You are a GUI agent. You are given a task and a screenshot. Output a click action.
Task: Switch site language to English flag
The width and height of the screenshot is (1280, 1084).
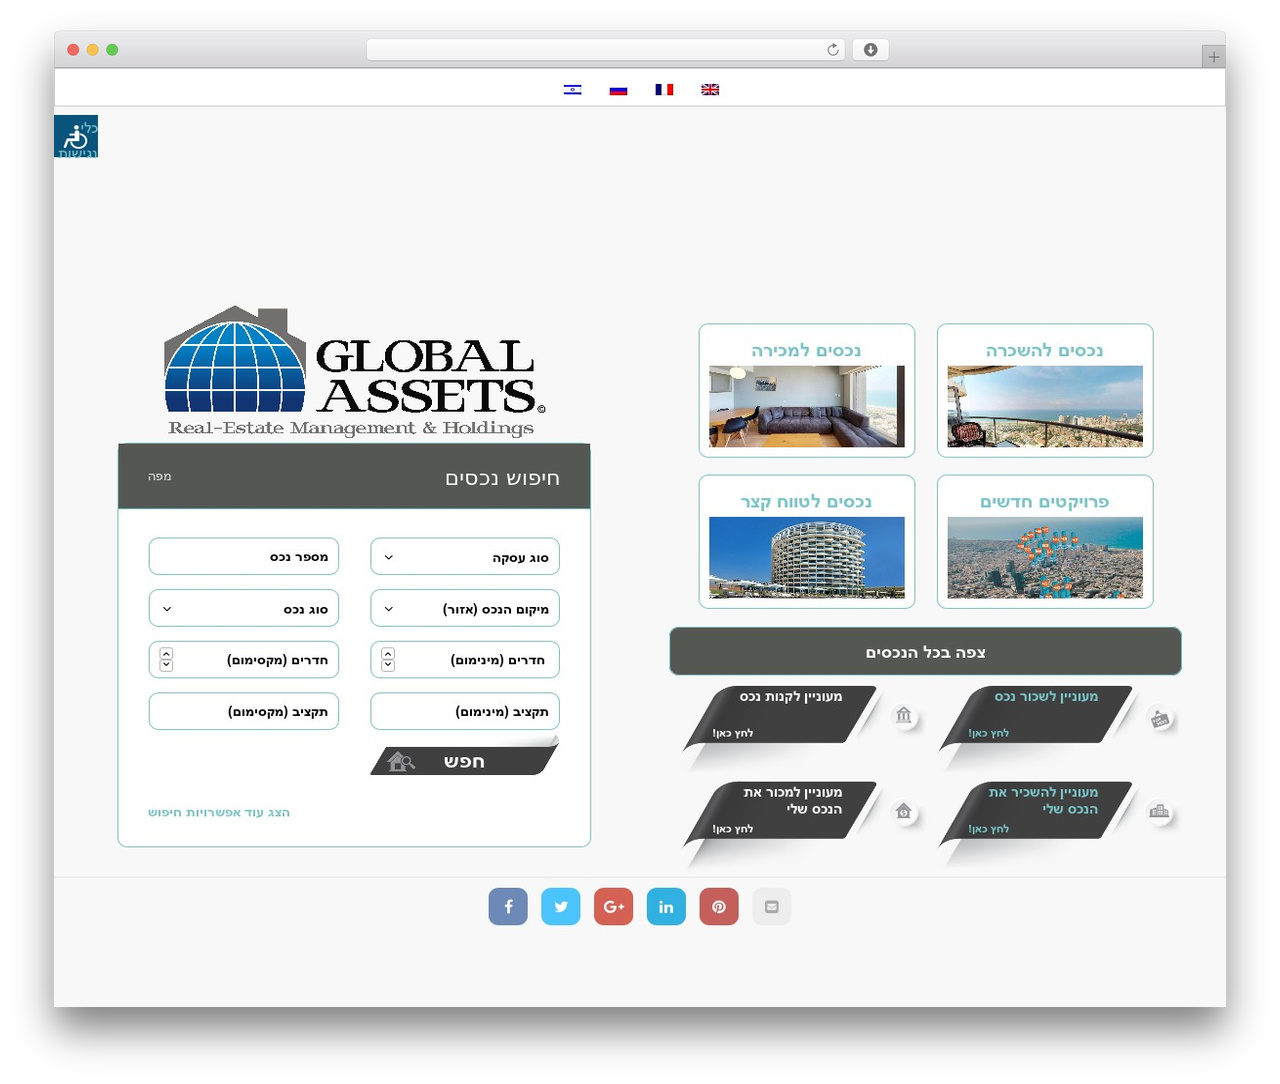coord(710,90)
